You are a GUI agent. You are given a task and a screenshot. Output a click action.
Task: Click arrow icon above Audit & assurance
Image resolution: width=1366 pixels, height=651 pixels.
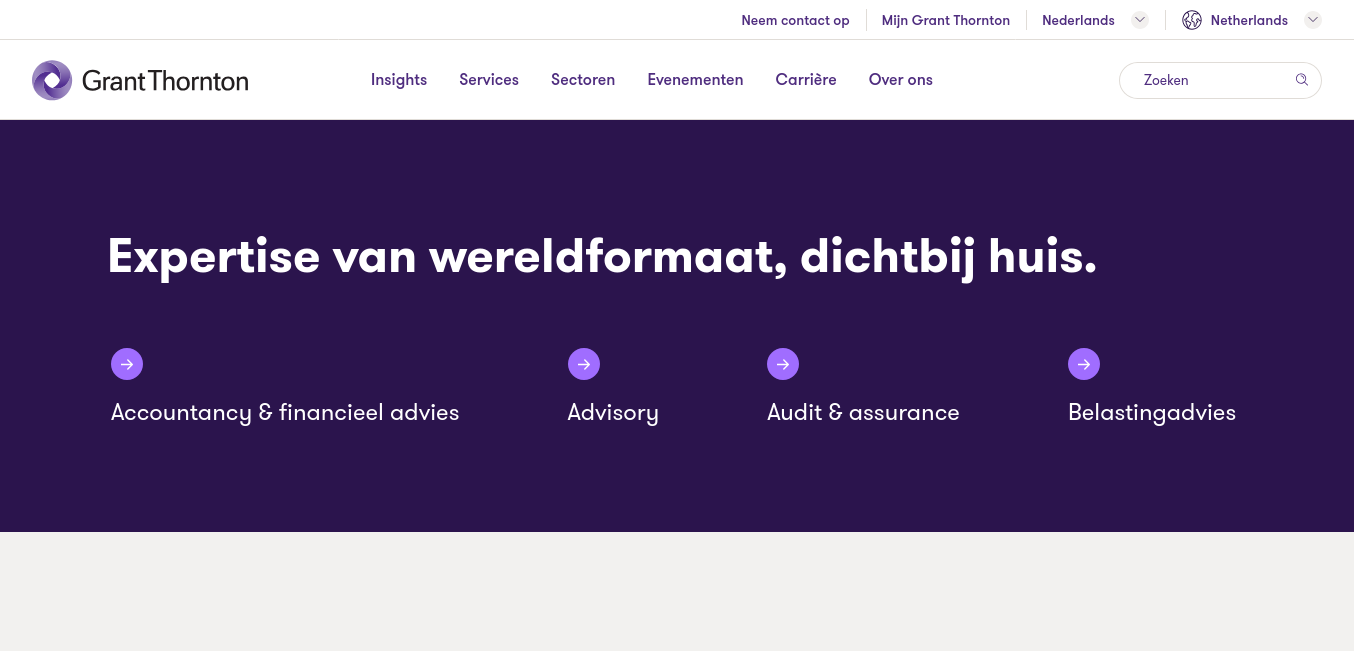coord(783,364)
